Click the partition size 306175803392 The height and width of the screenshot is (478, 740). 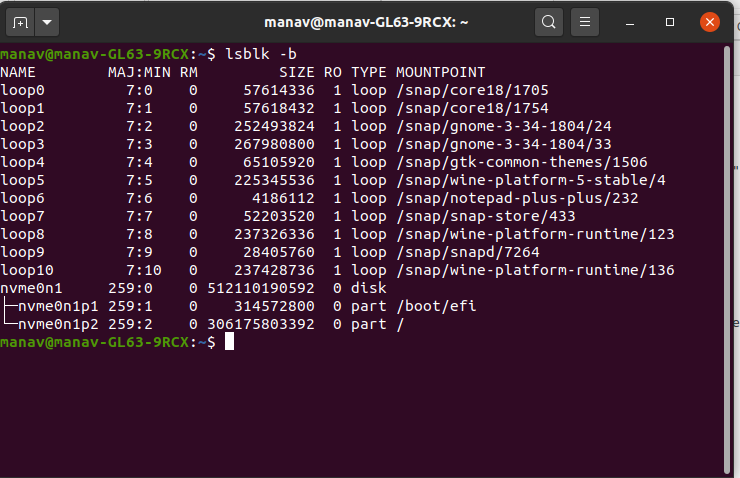tap(261, 324)
